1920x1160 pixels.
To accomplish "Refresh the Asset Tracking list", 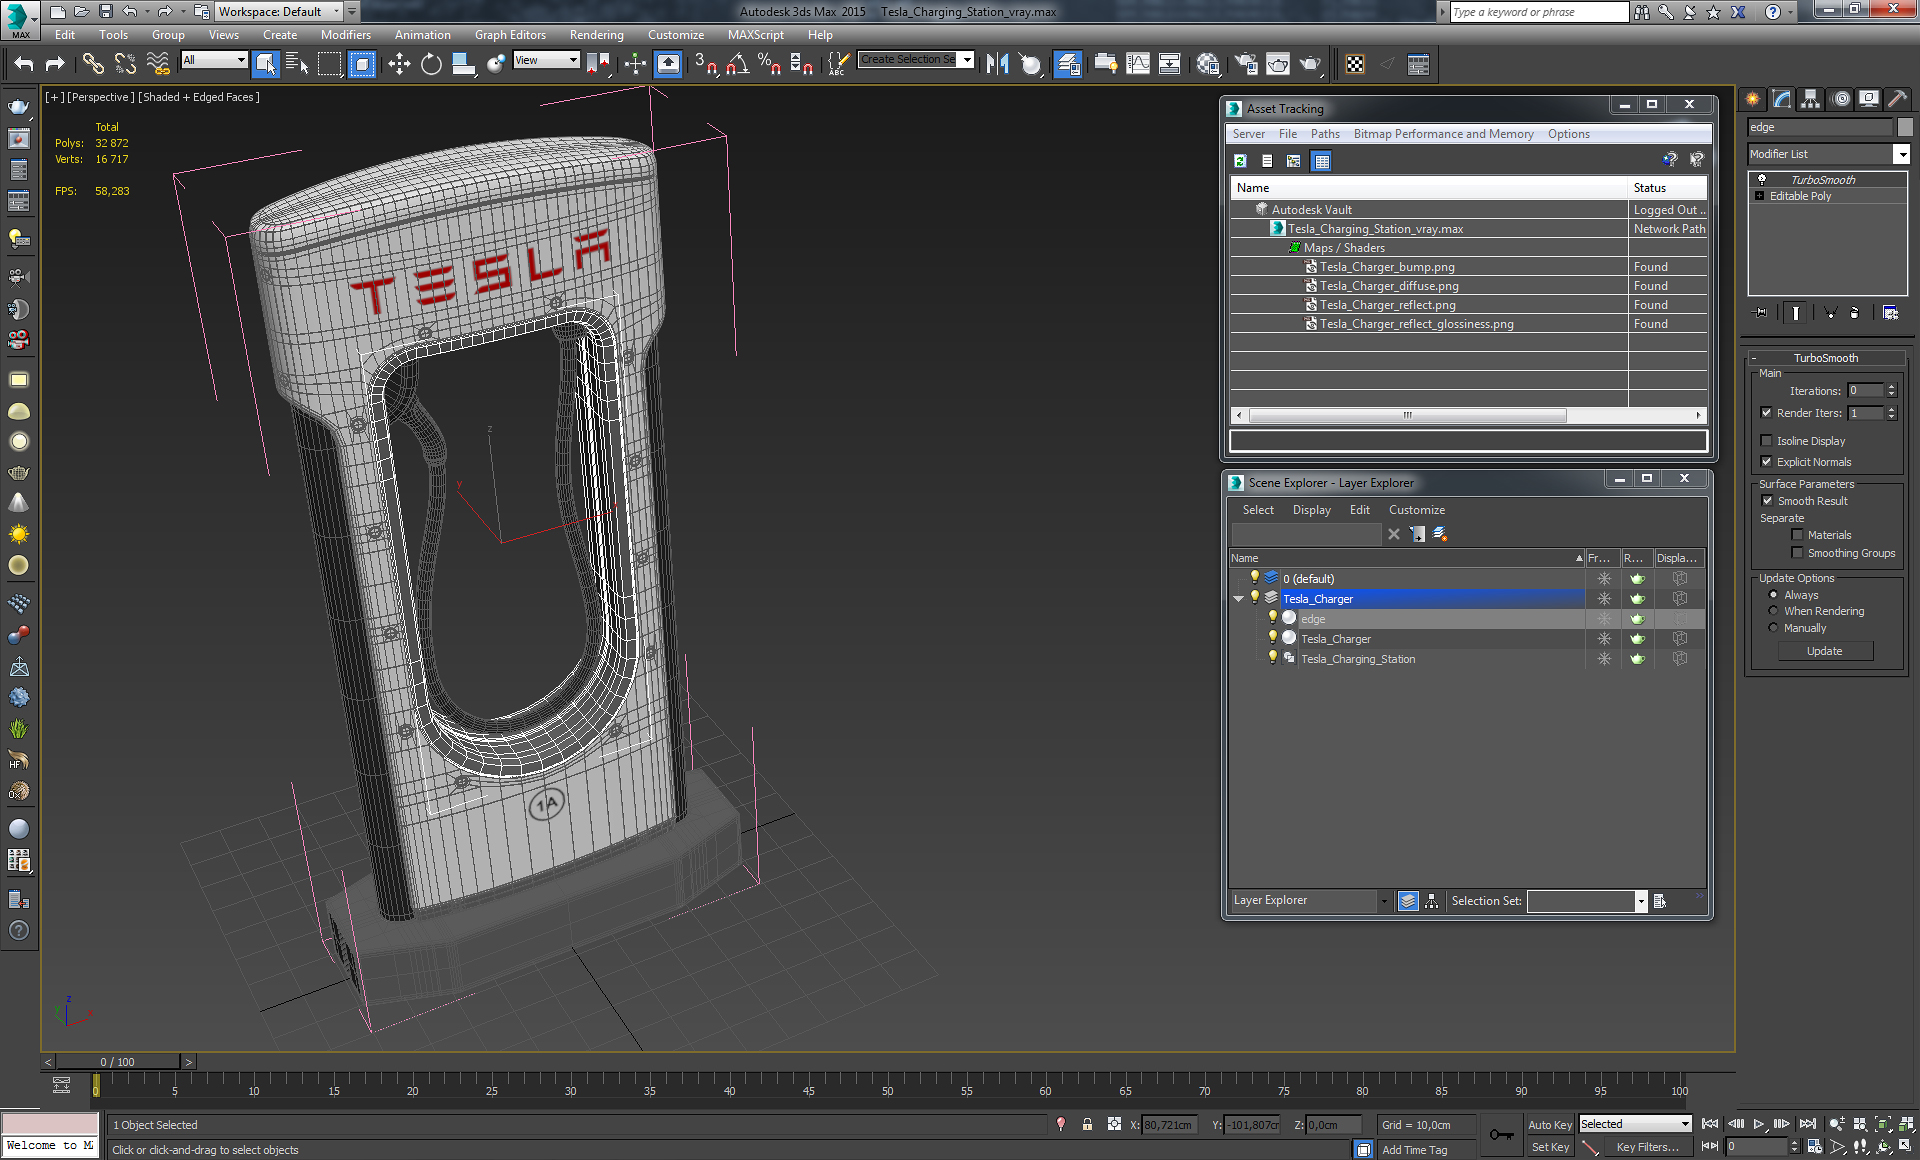I will coord(1240,161).
